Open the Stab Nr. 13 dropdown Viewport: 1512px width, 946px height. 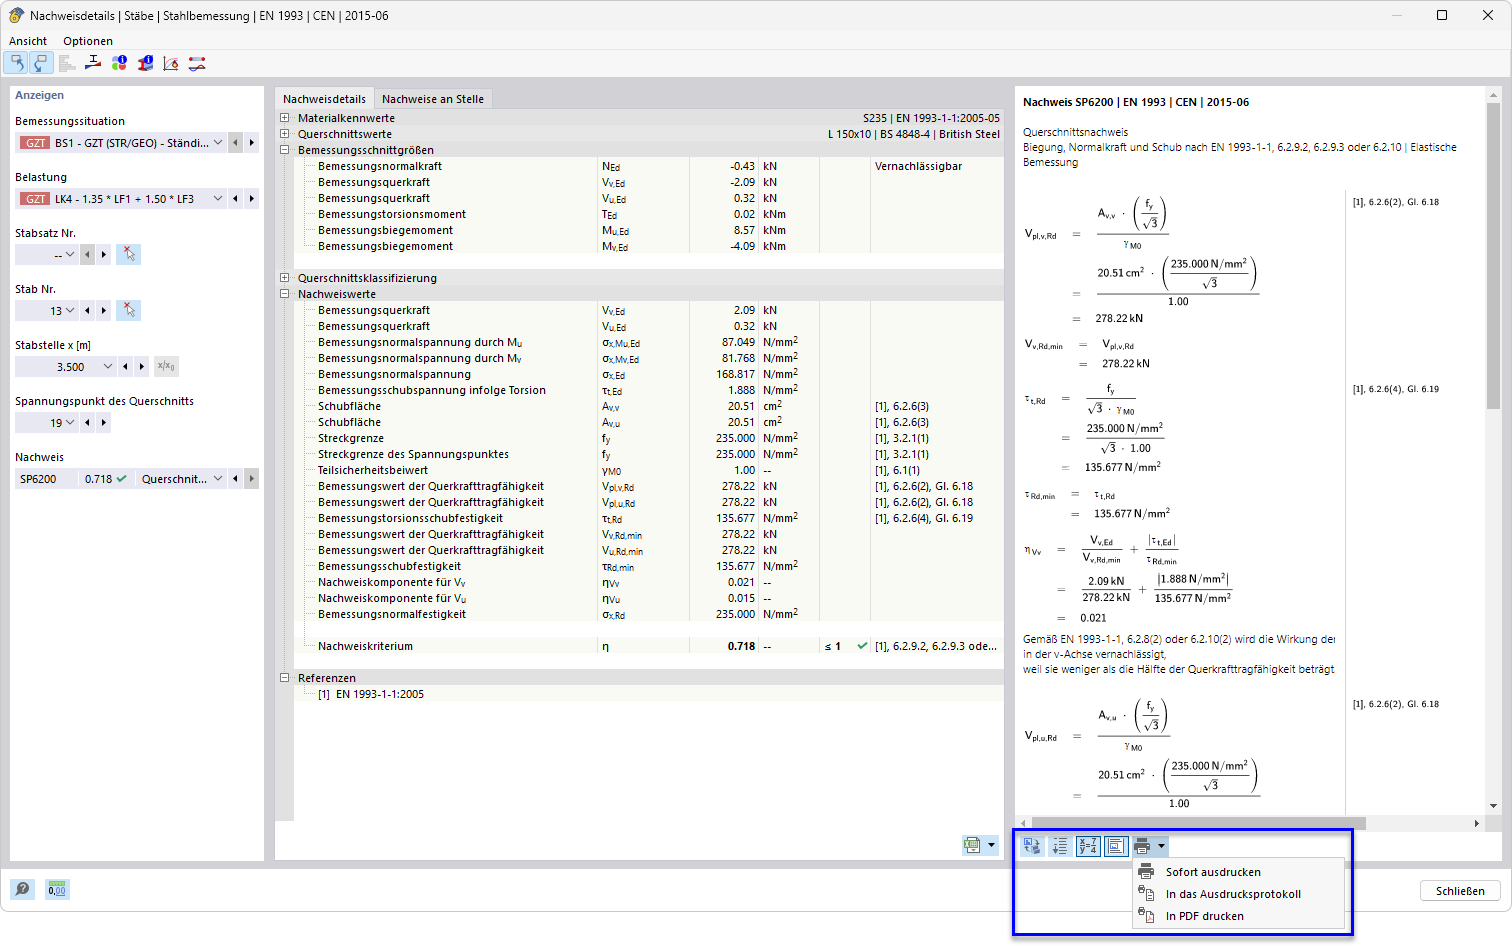coord(70,311)
